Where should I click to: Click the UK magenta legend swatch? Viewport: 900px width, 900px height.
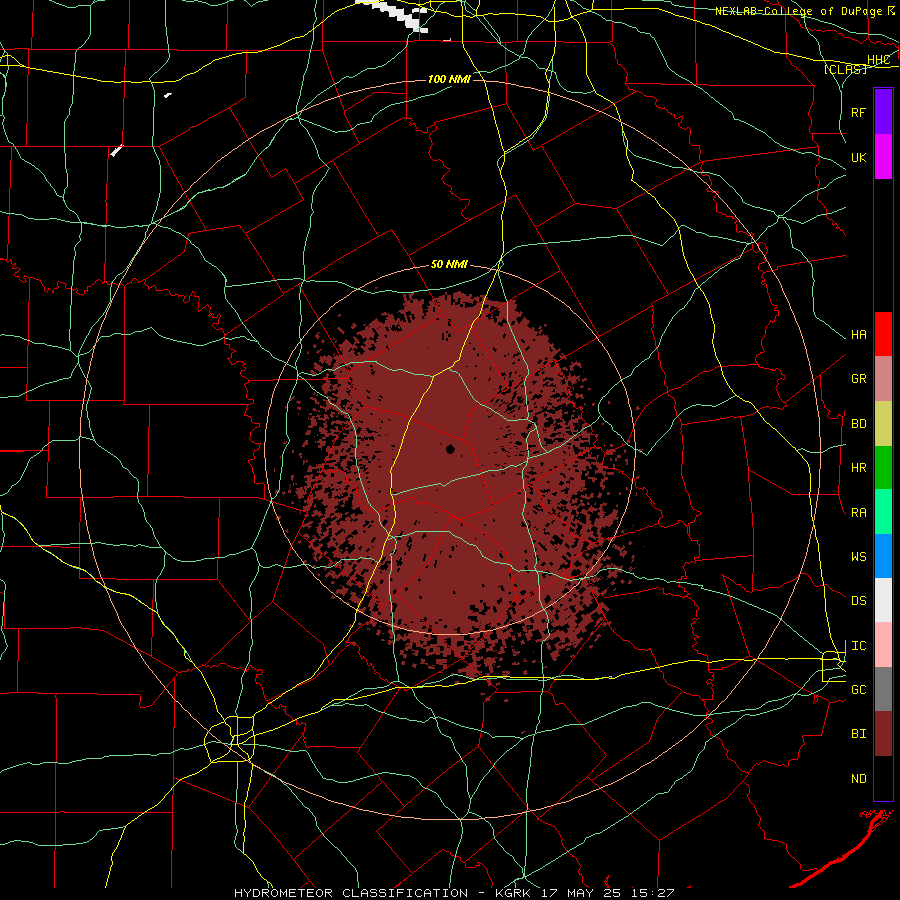pos(883,157)
